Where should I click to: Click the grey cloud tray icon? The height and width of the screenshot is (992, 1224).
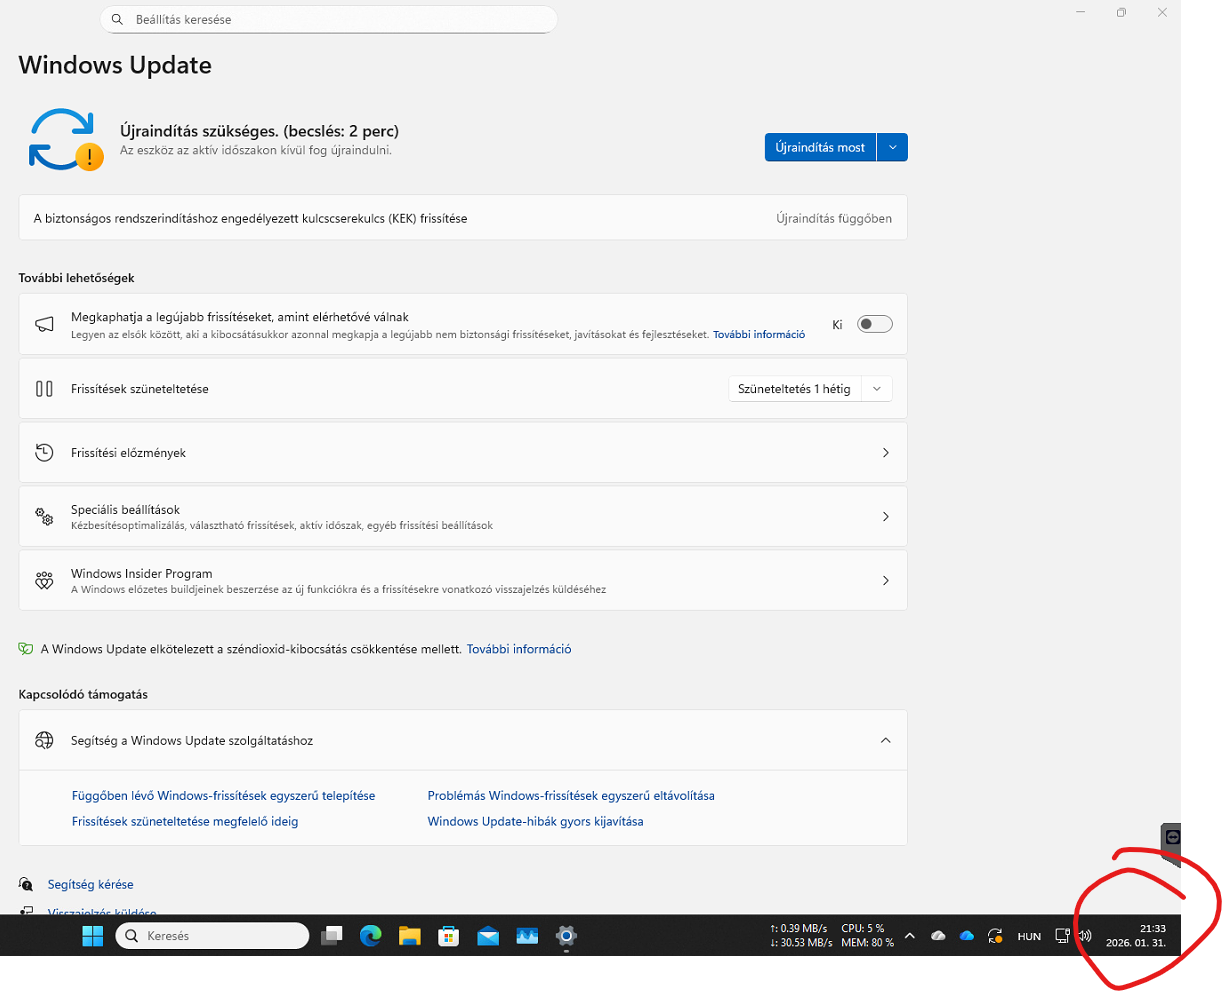click(x=938, y=936)
